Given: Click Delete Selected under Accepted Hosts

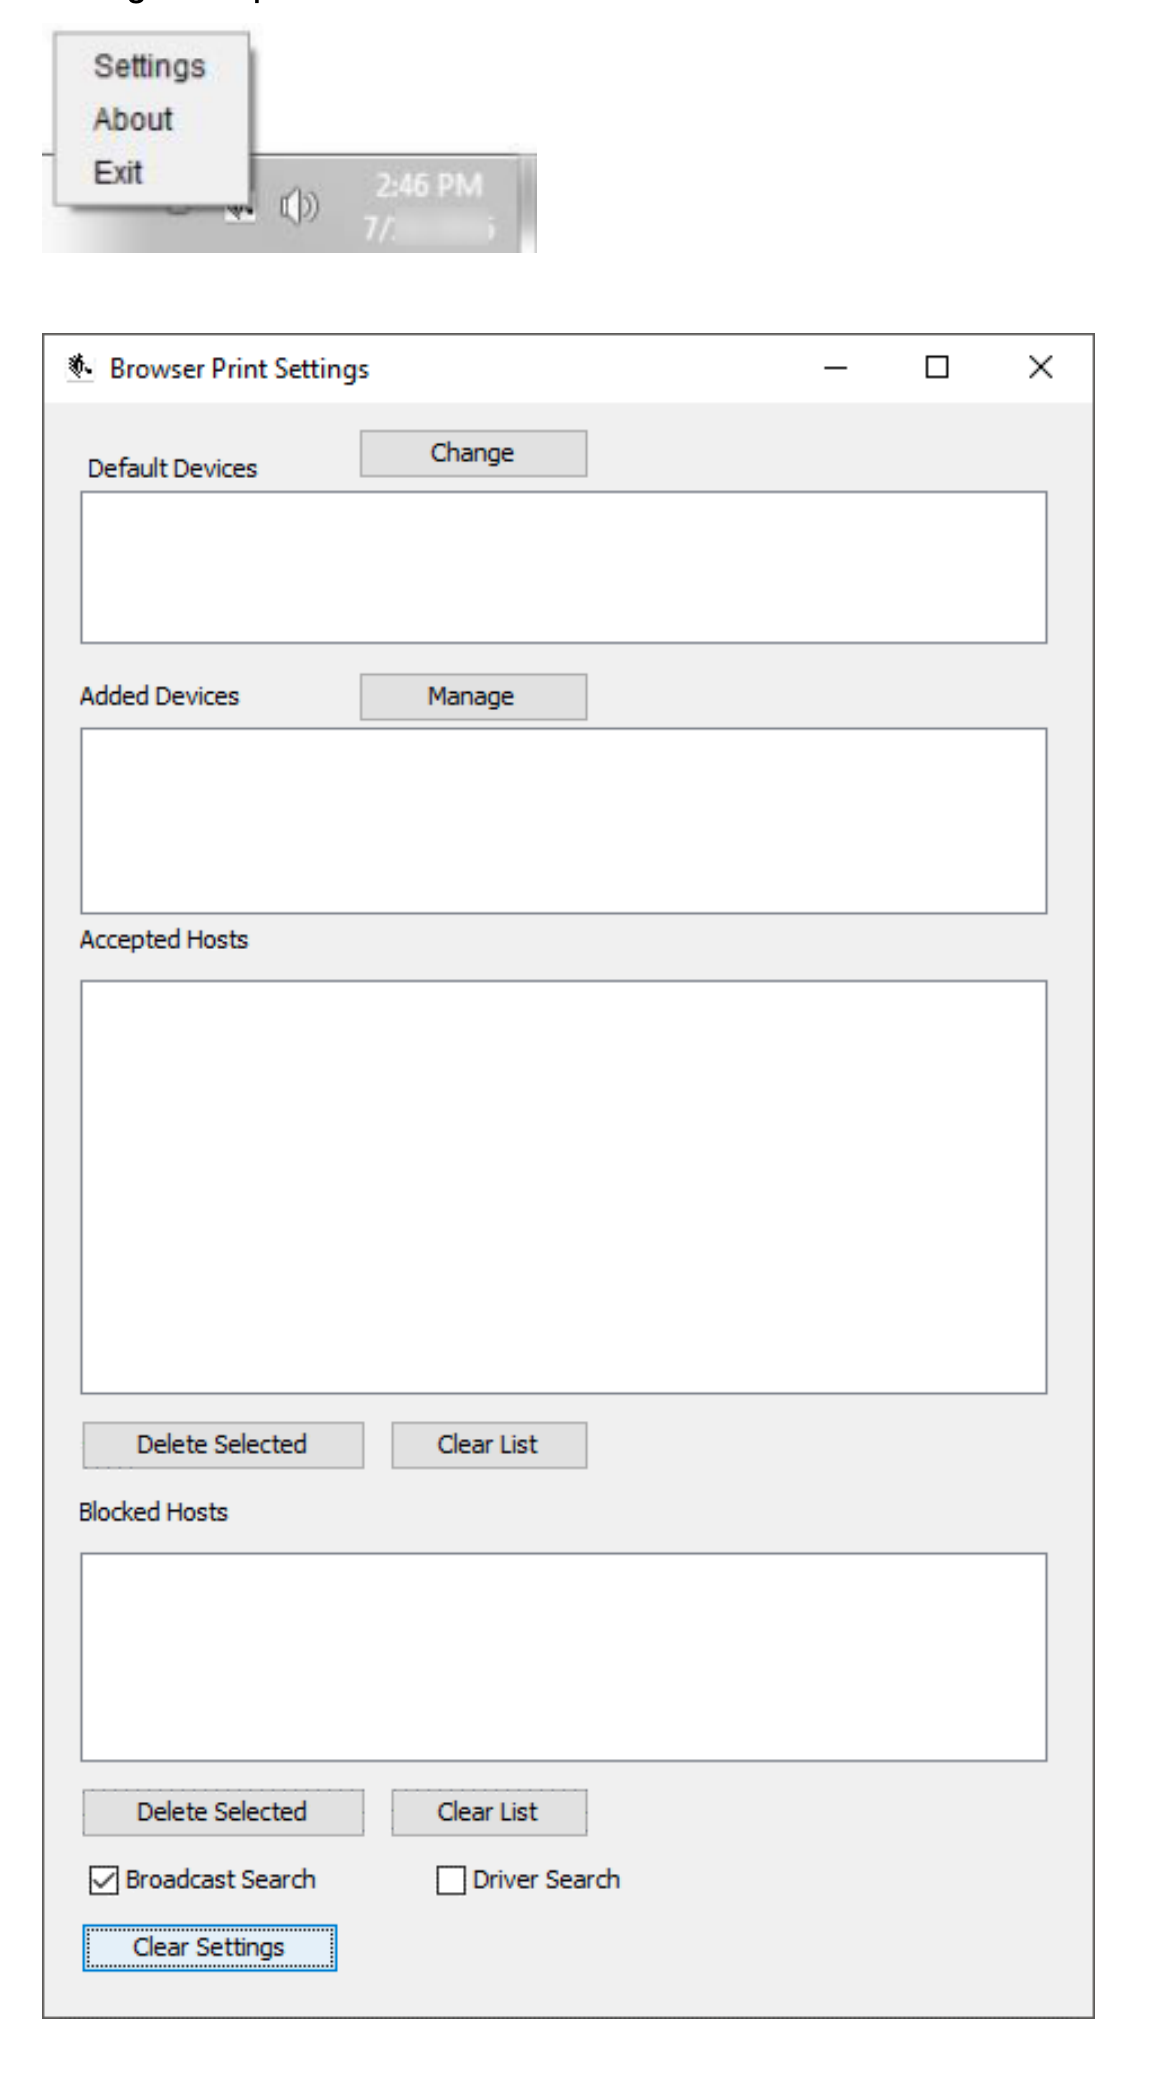Looking at the screenshot, I should [222, 1445].
